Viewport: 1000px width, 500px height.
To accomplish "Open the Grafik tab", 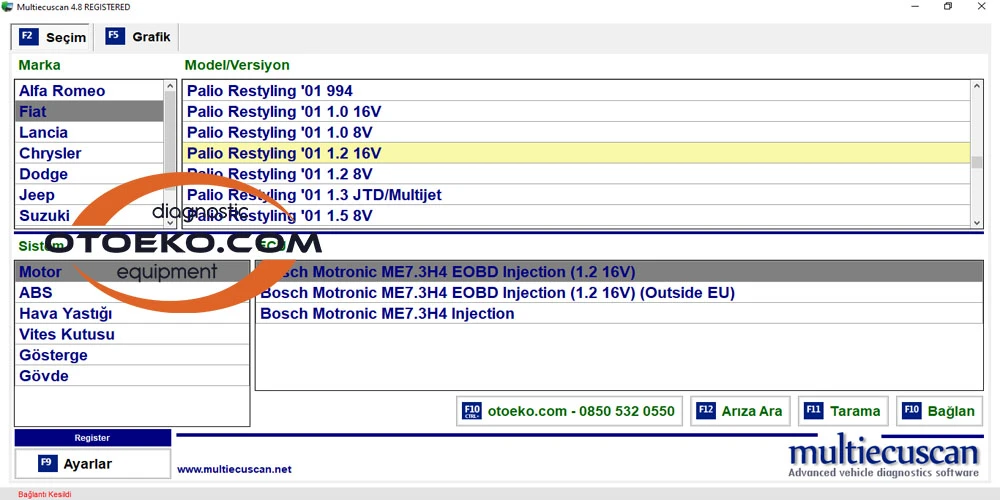I will pos(138,37).
